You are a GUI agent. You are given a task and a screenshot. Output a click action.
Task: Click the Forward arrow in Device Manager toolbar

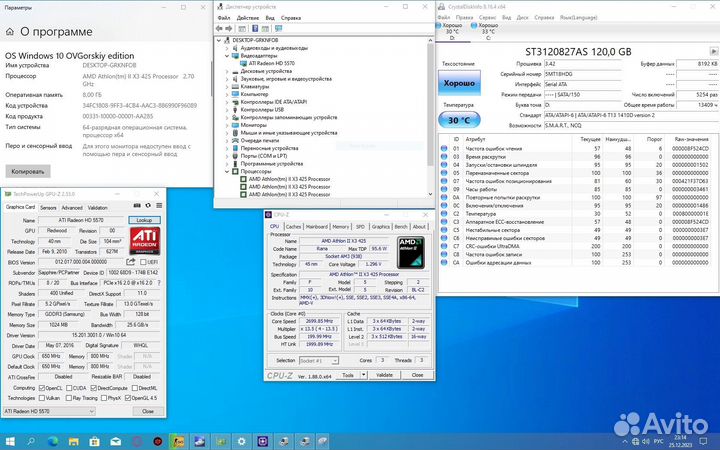point(229,28)
